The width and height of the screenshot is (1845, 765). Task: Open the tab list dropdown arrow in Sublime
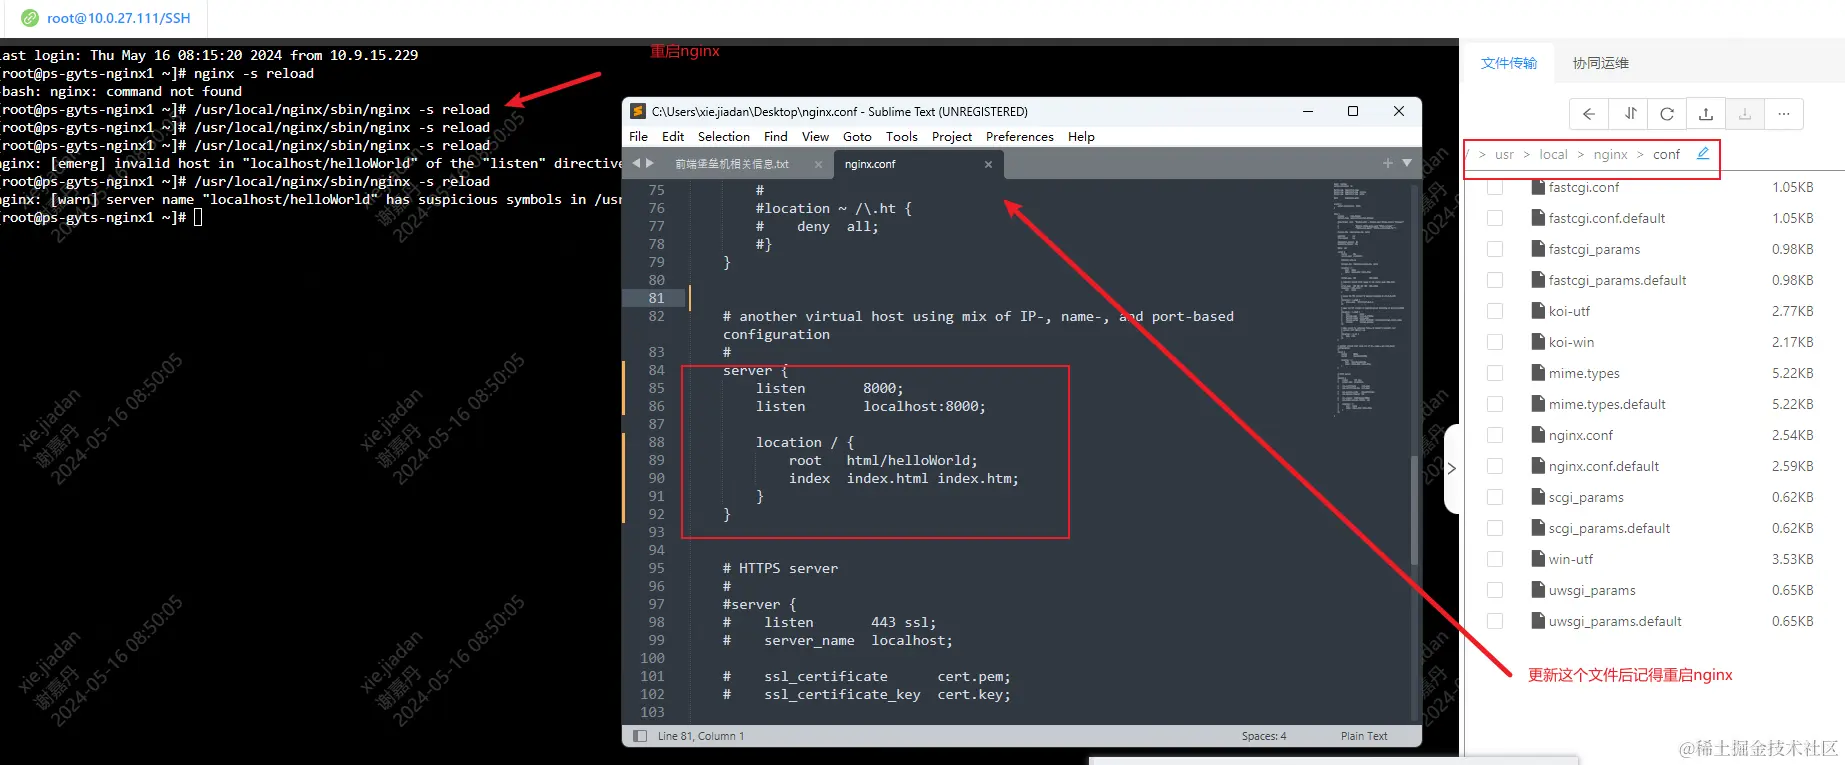1407,163
